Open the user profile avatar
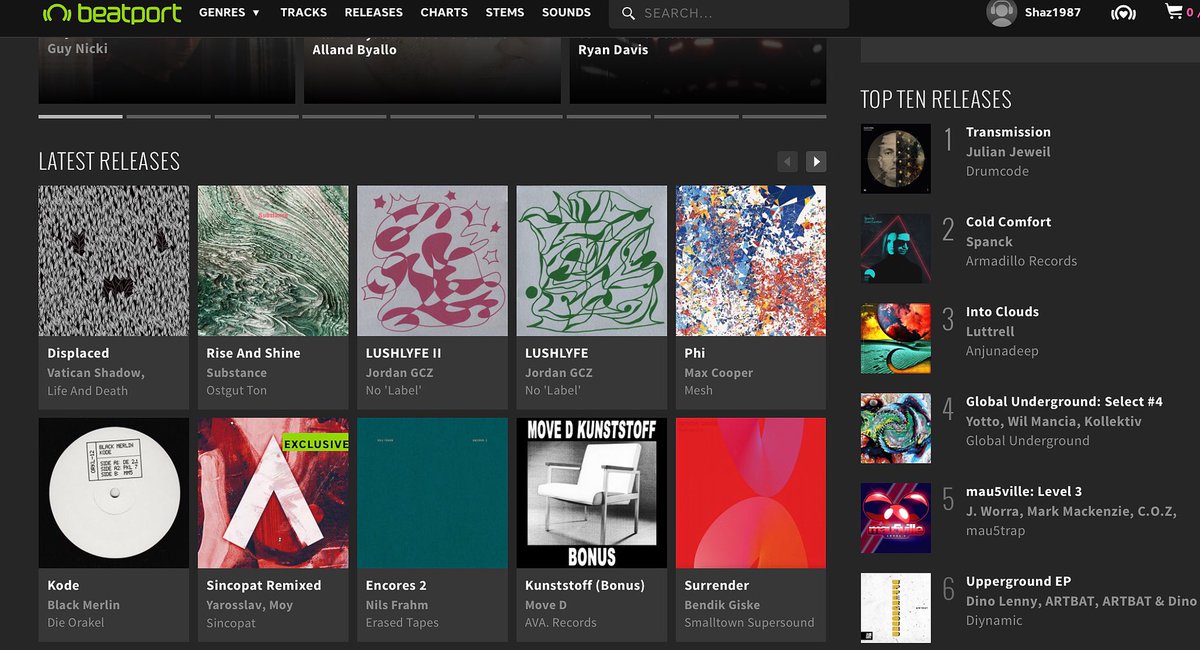The width and height of the screenshot is (1200, 650). pyautogui.click(x=1001, y=13)
